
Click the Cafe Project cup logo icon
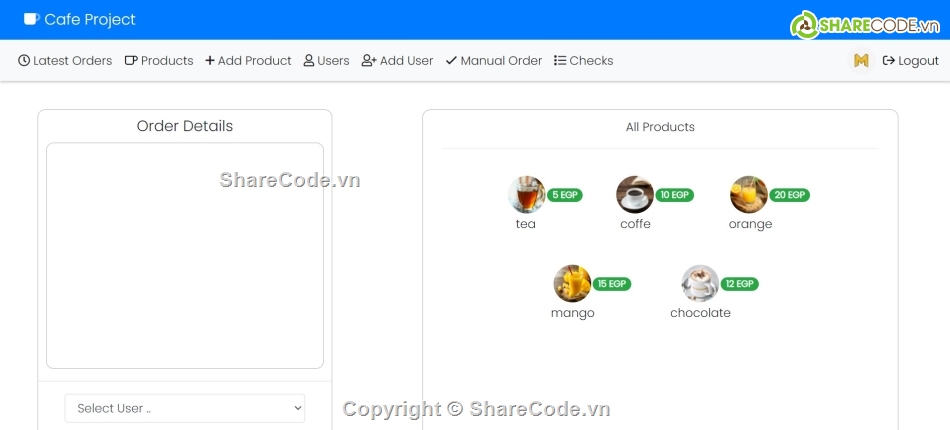point(32,19)
